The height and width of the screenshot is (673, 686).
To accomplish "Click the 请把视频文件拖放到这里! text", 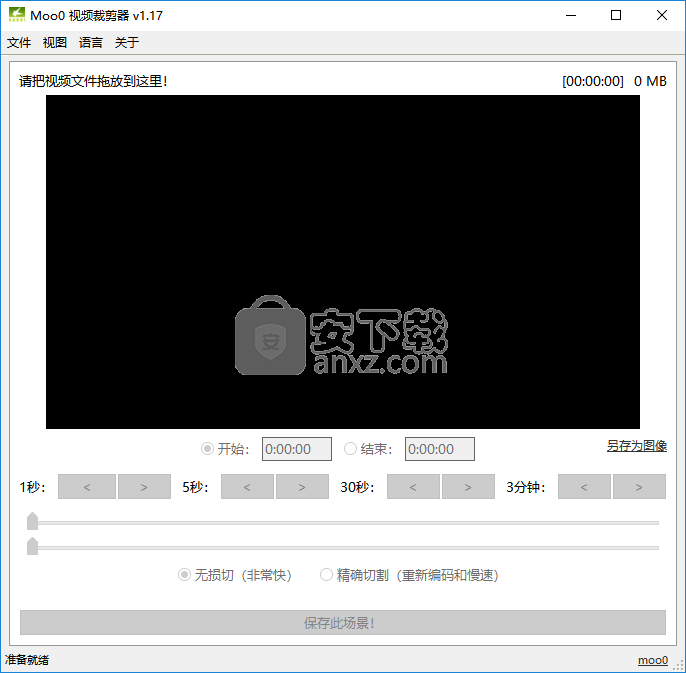I will click(93, 81).
